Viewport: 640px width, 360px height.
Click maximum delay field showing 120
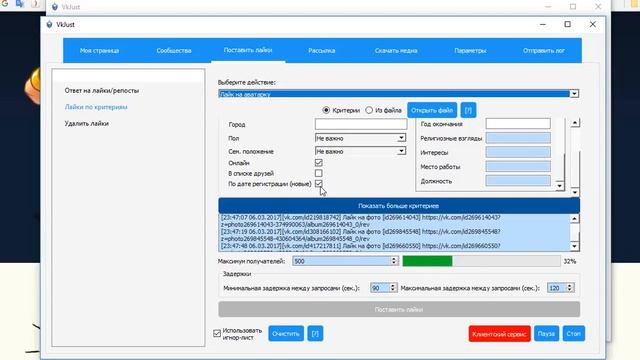[x=556, y=288]
